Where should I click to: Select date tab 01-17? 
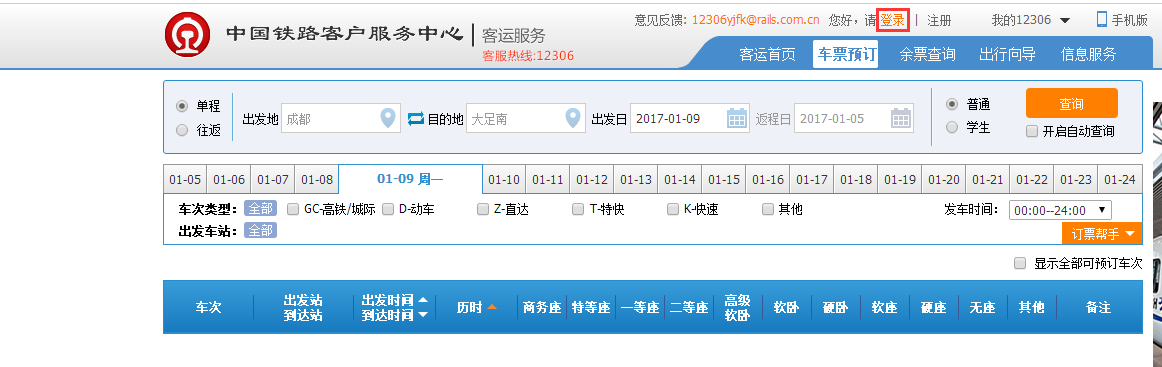pos(811,179)
